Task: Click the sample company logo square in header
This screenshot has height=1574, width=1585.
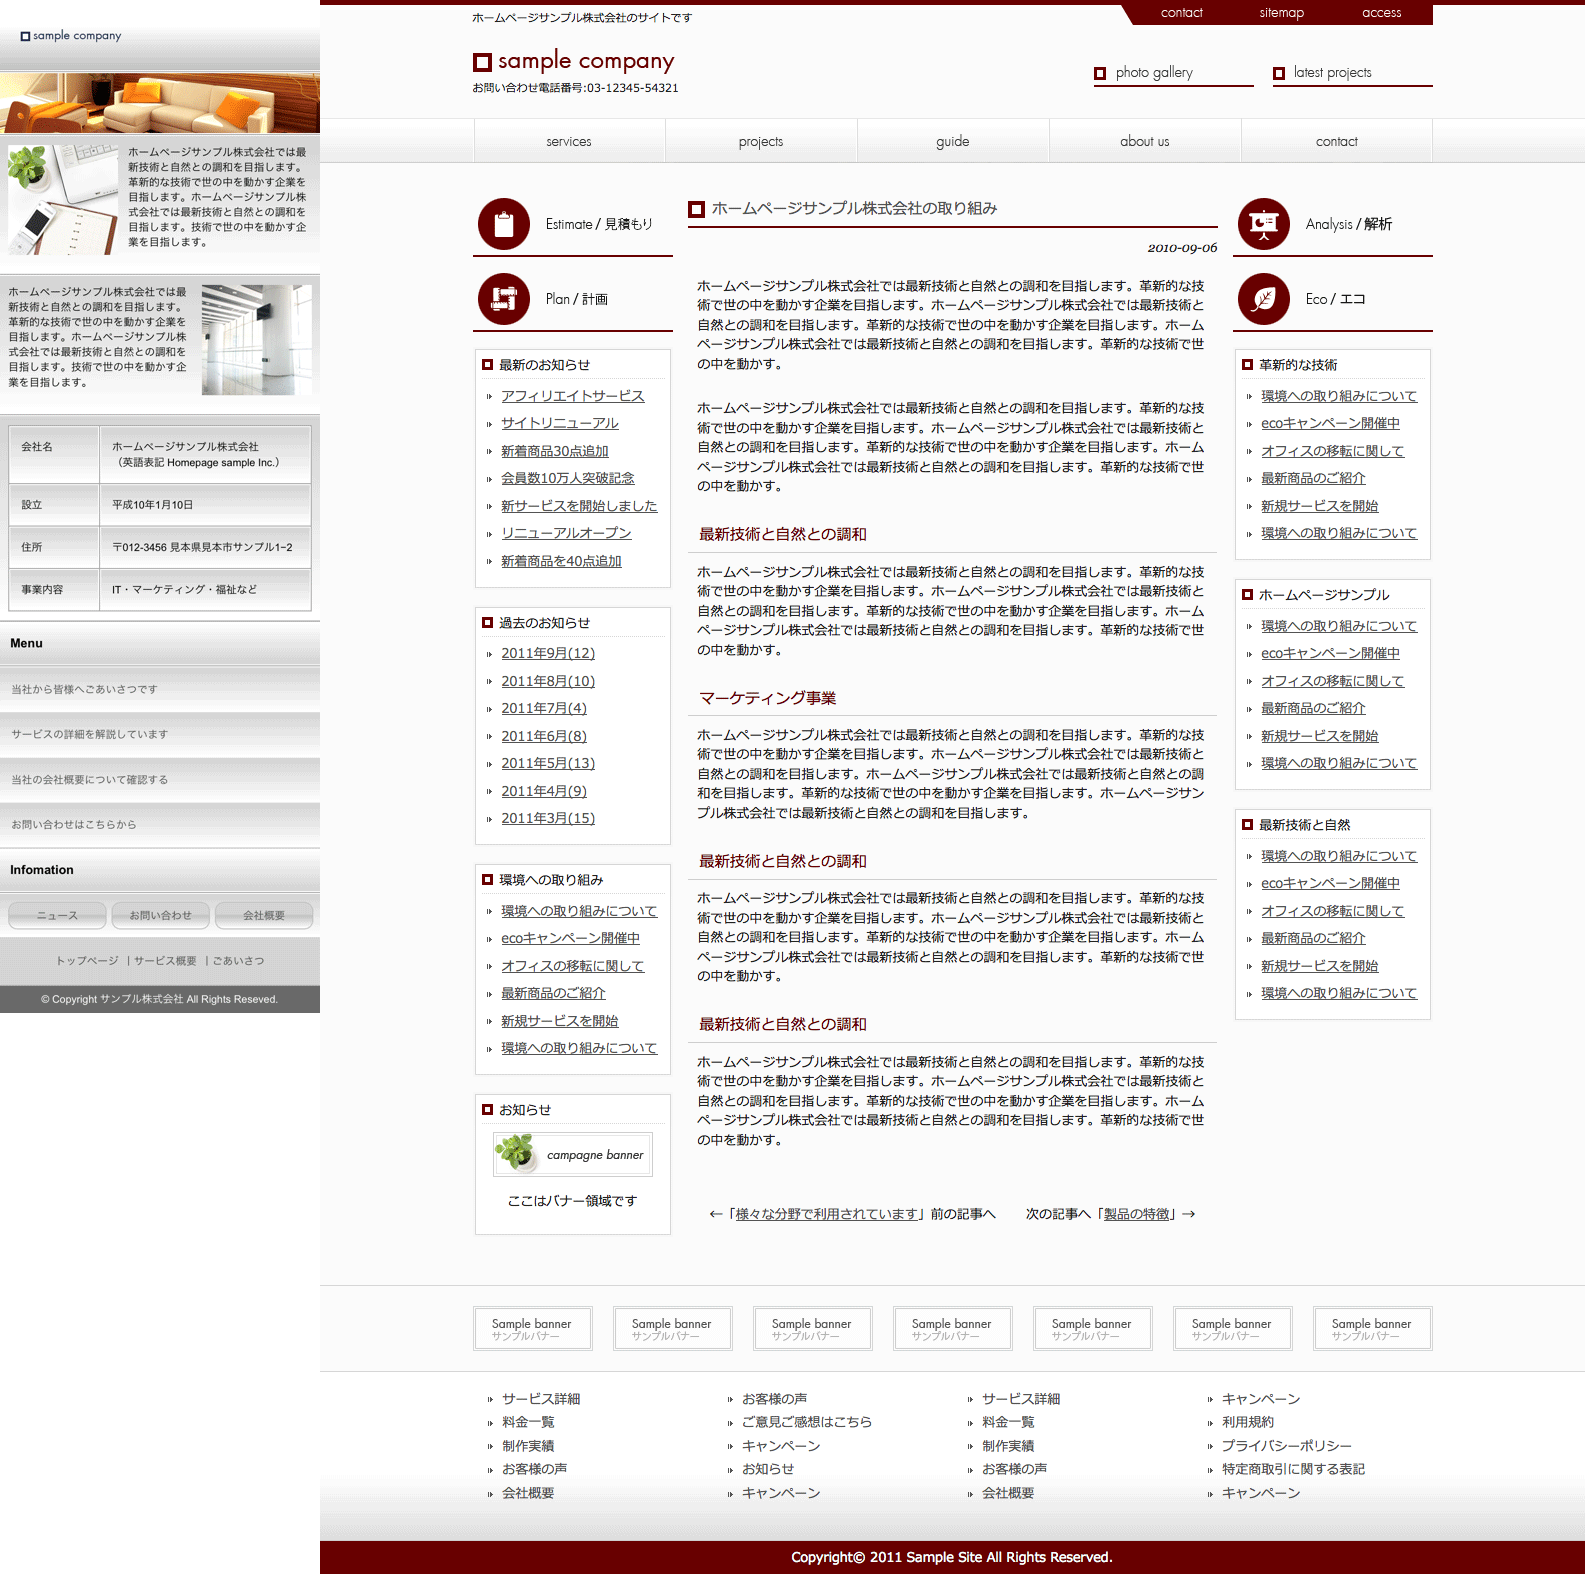Action: click(482, 62)
